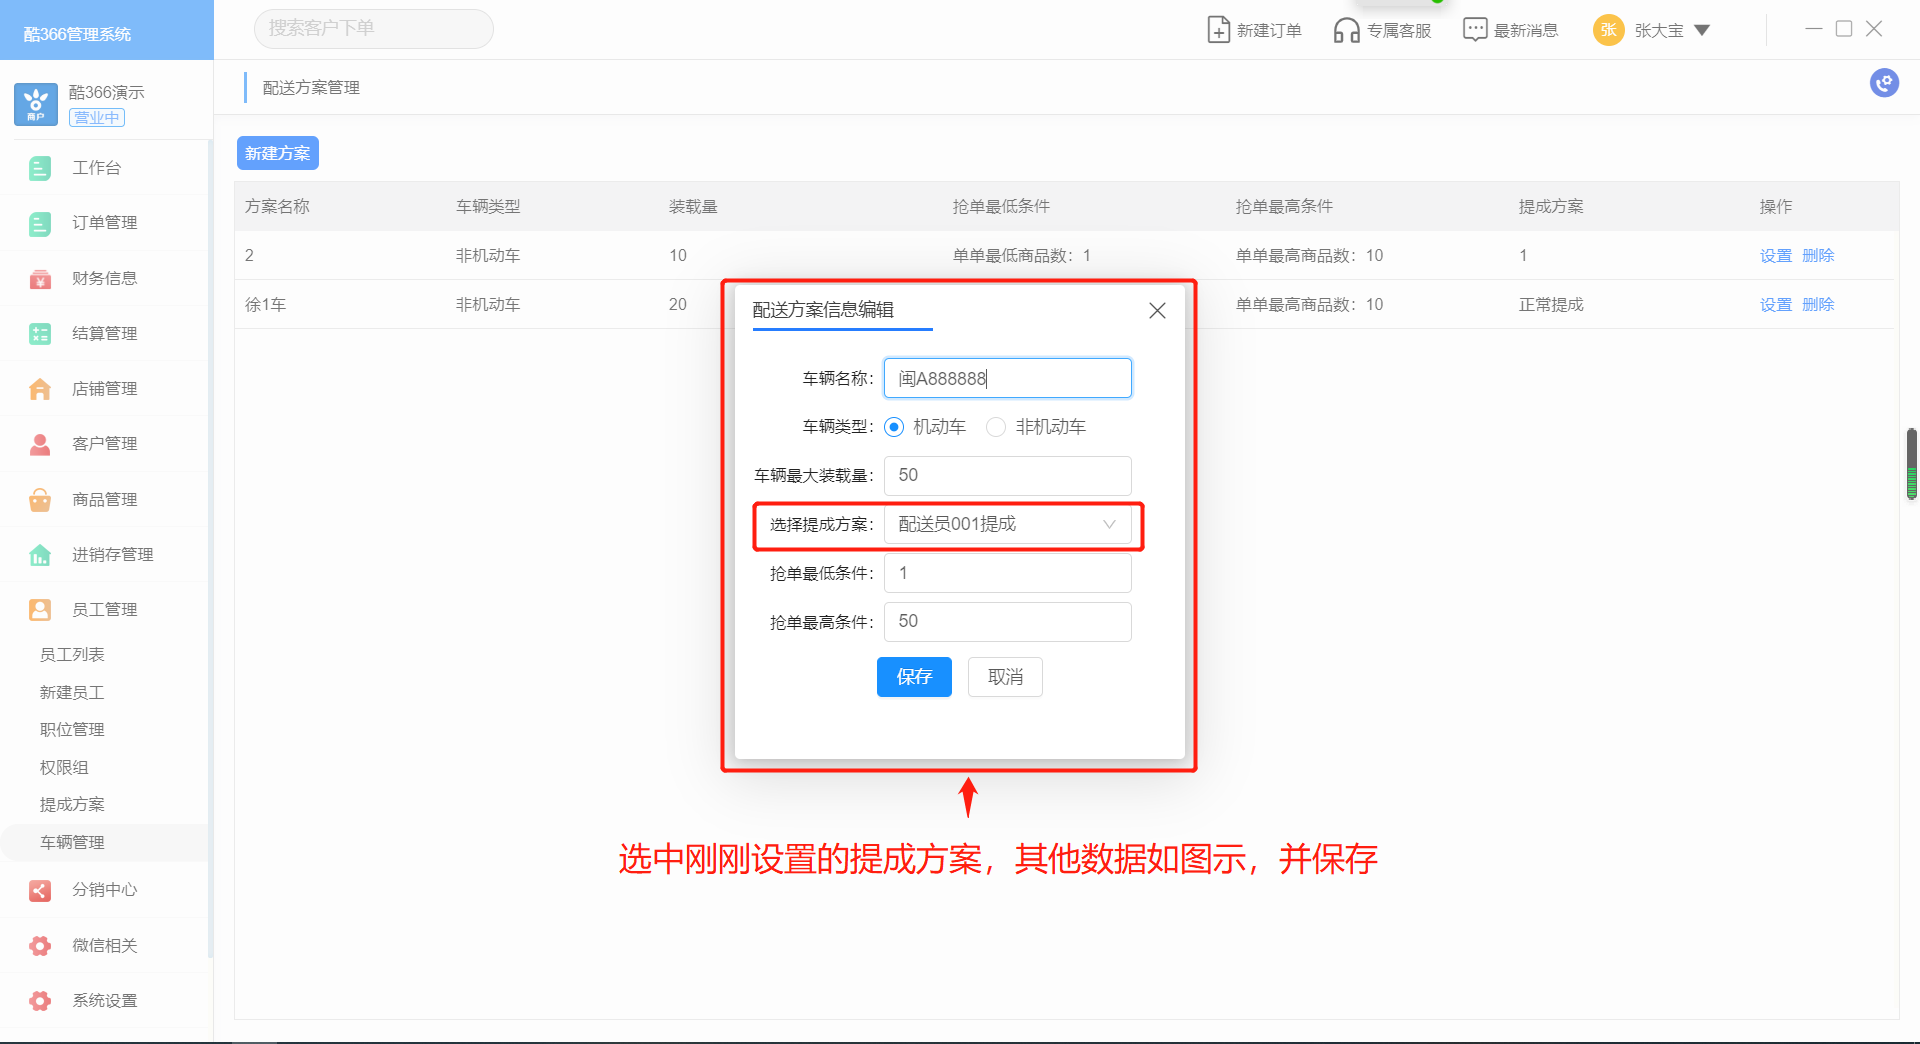Click the new order icon in header

point(1218,30)
